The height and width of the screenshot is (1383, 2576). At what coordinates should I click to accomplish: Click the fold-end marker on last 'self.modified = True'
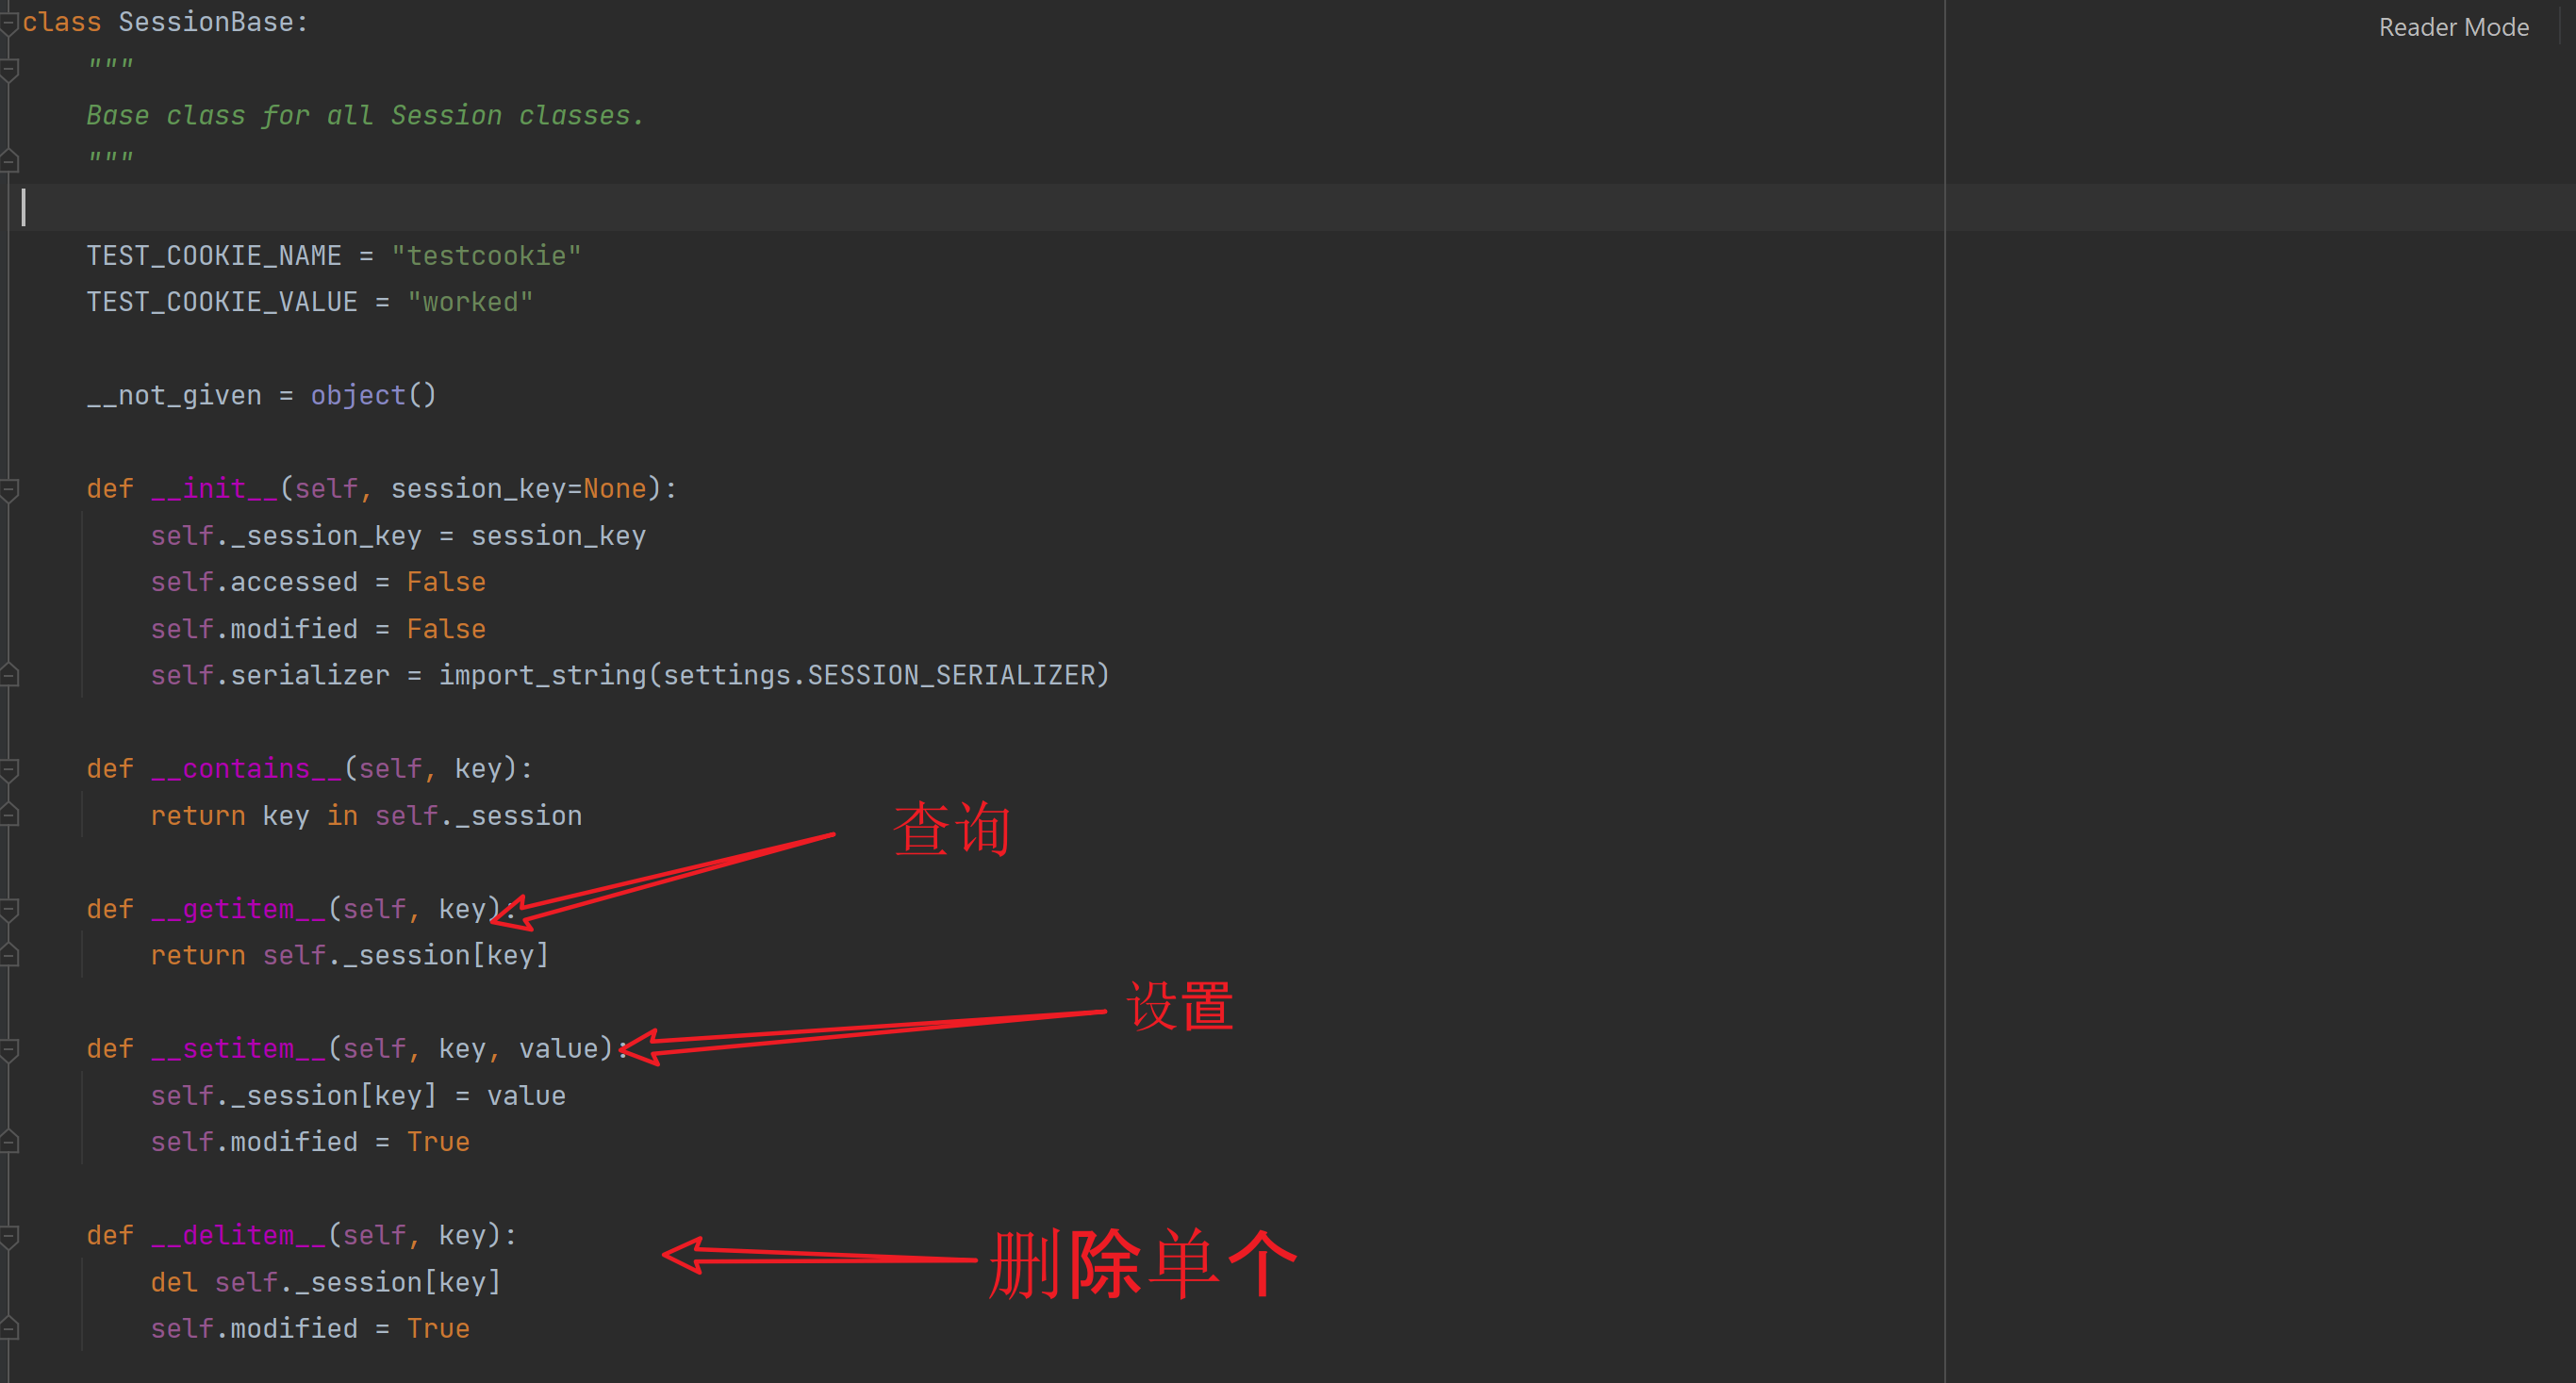[10, 1329]
